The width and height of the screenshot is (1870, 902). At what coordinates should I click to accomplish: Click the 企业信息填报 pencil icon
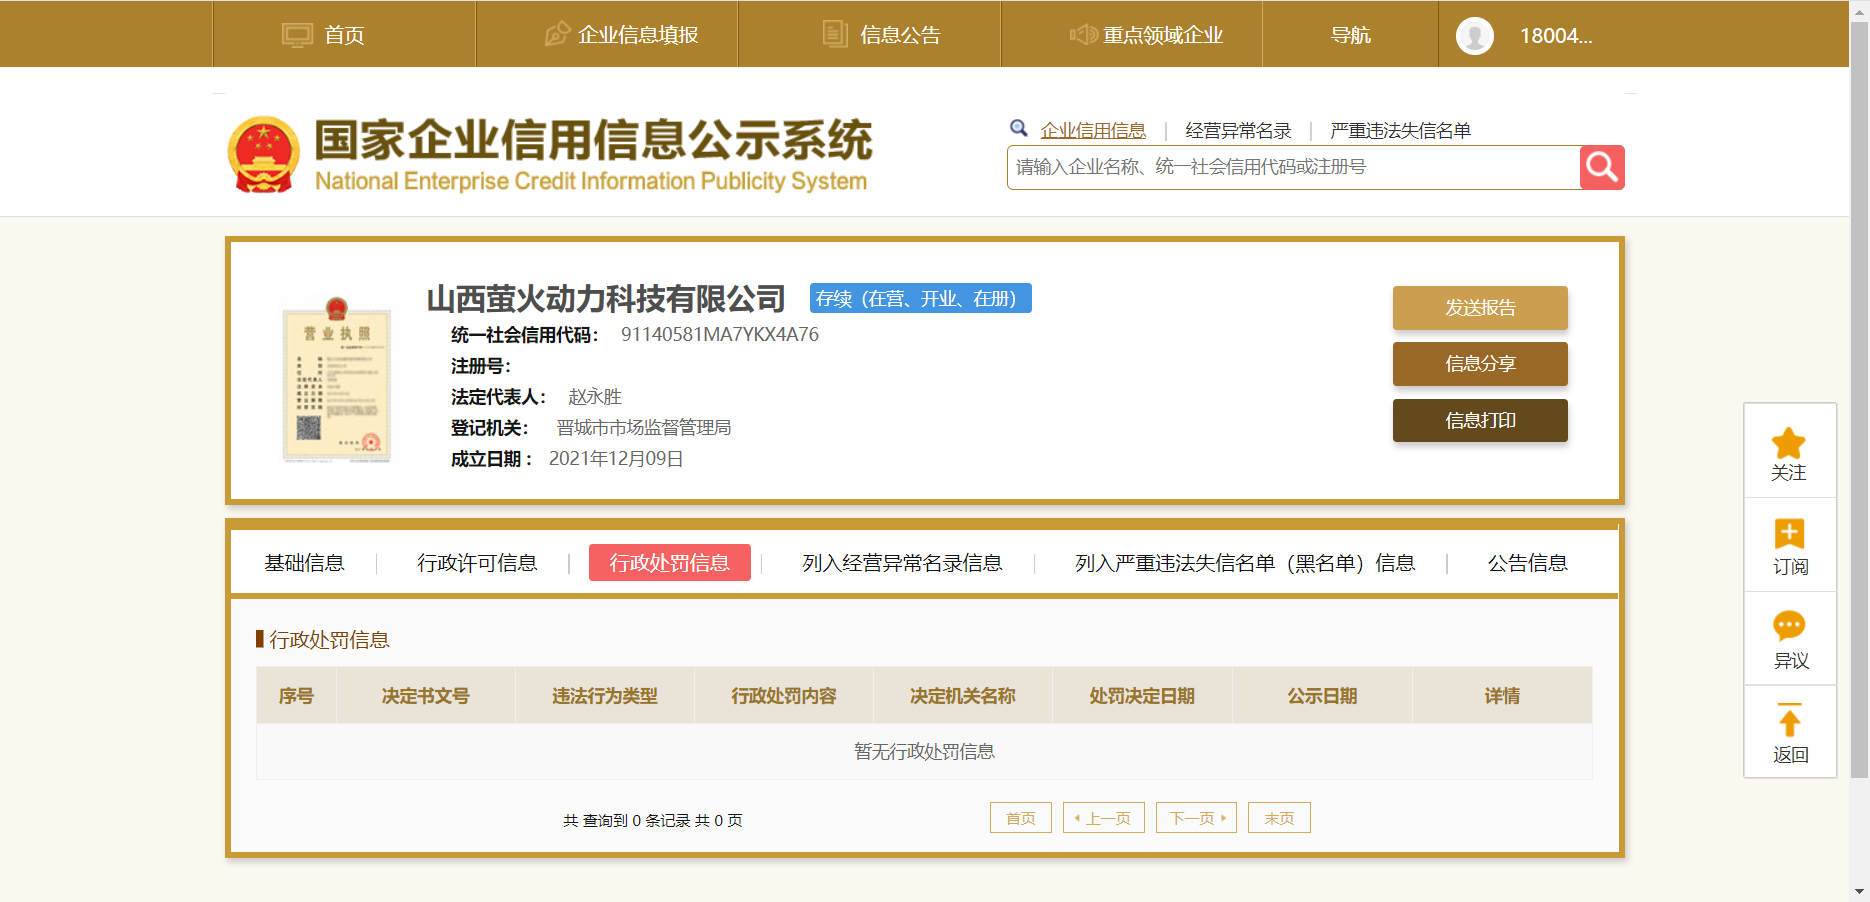click(557, 34)
